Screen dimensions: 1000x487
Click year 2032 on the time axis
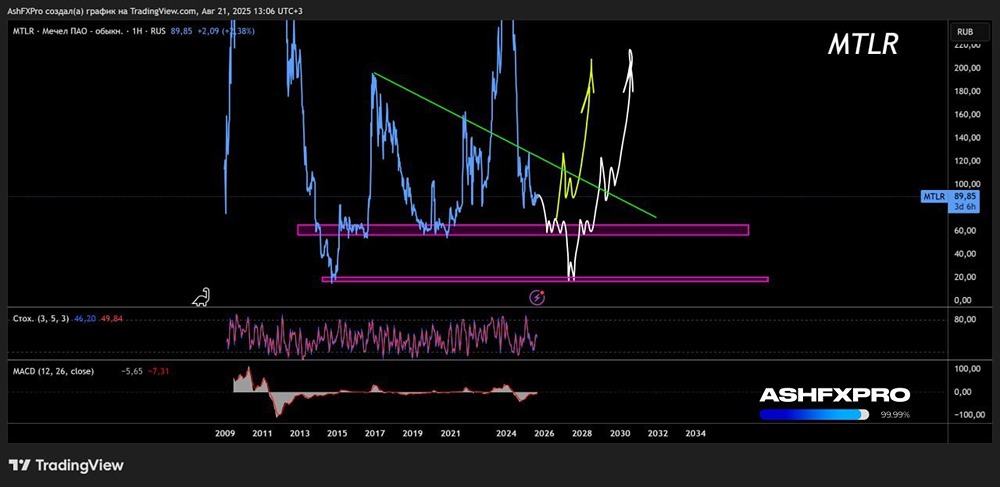click(658, 433)
